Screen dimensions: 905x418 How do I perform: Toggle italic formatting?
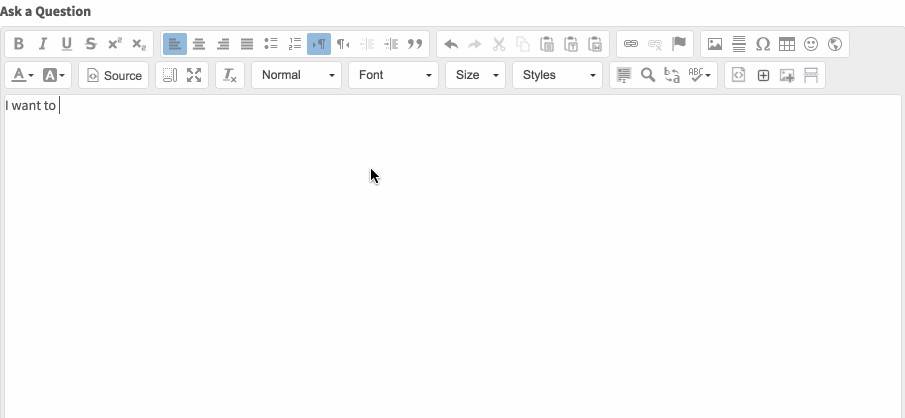point(43,44)
